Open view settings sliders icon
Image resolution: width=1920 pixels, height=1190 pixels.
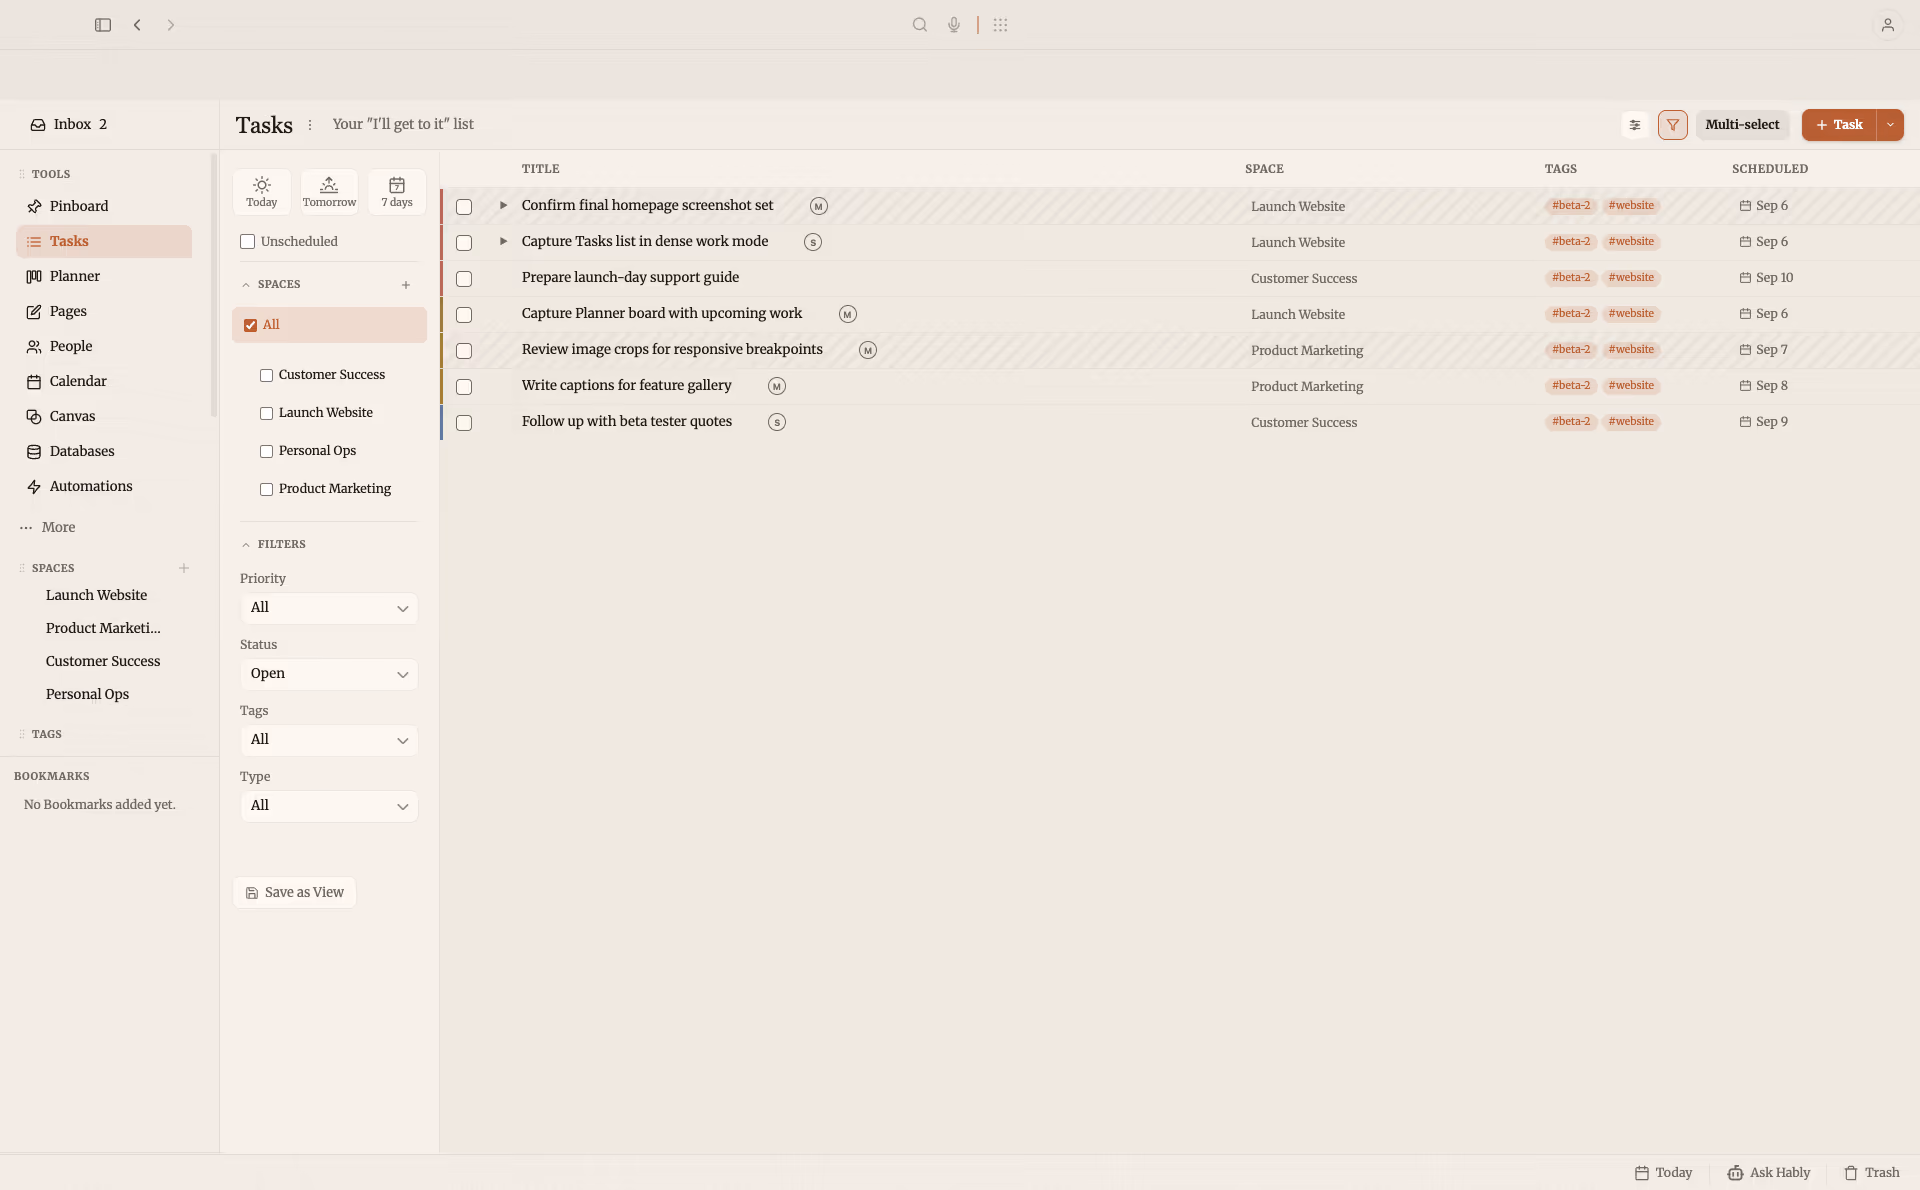(1635, 125)
